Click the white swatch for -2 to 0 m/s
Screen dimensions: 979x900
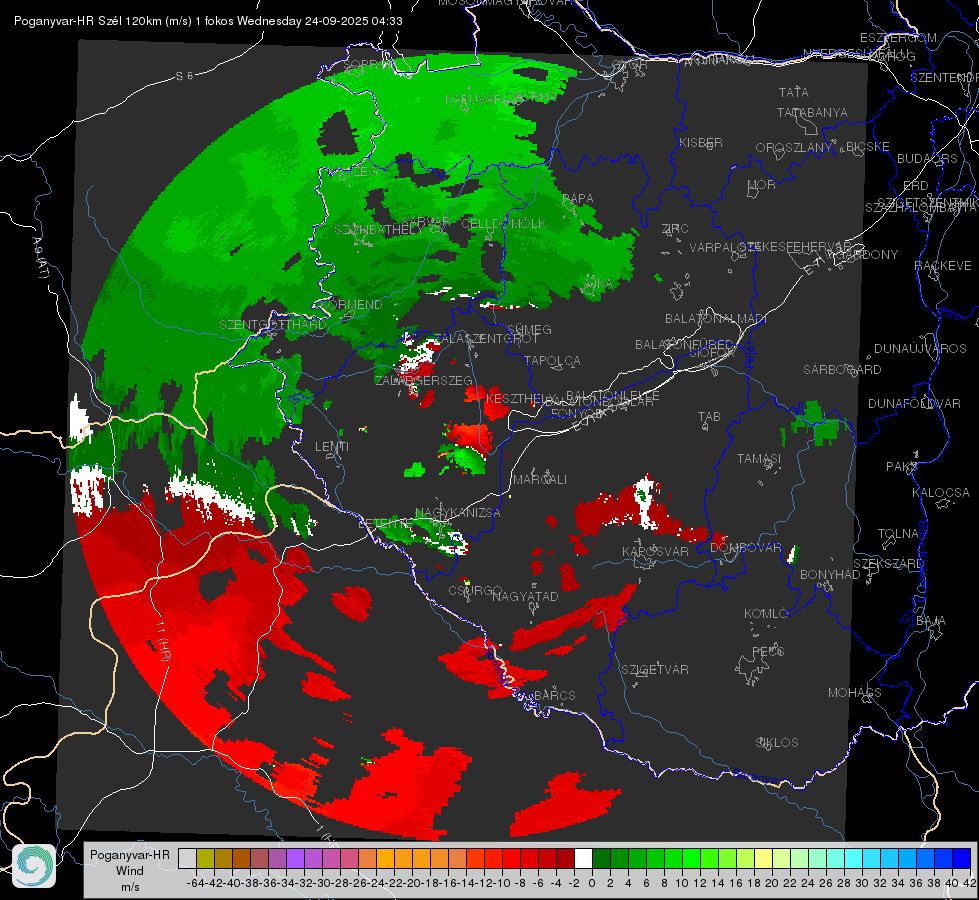583,858
